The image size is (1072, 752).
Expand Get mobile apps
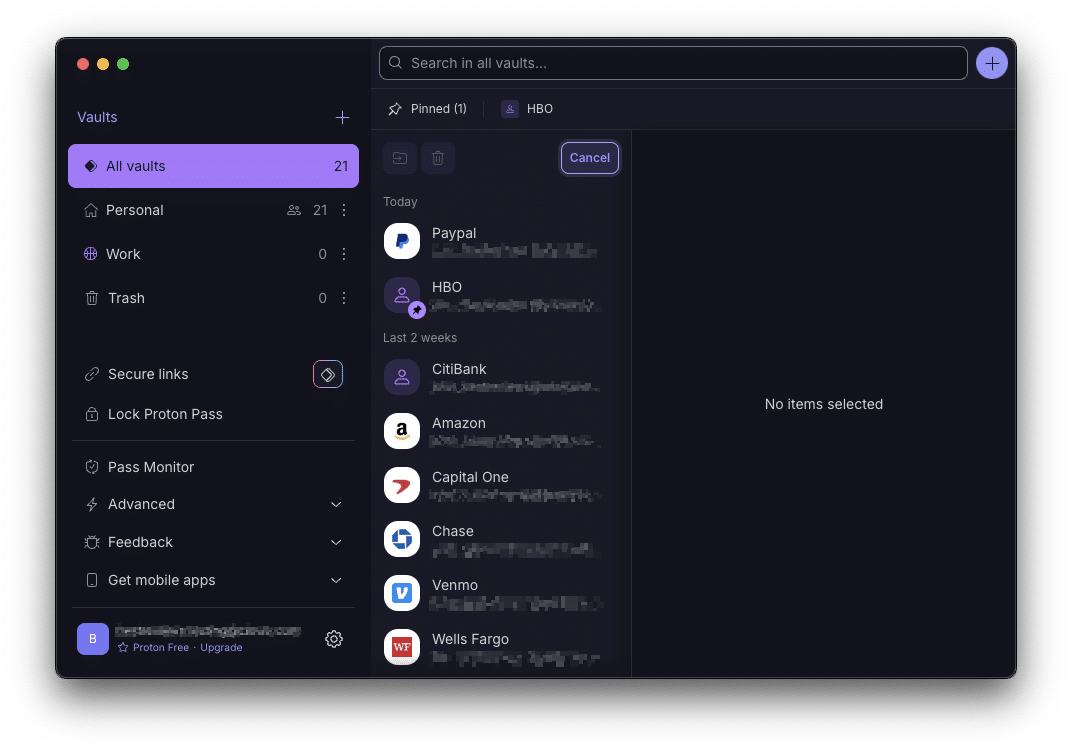[x=160, y=580]
